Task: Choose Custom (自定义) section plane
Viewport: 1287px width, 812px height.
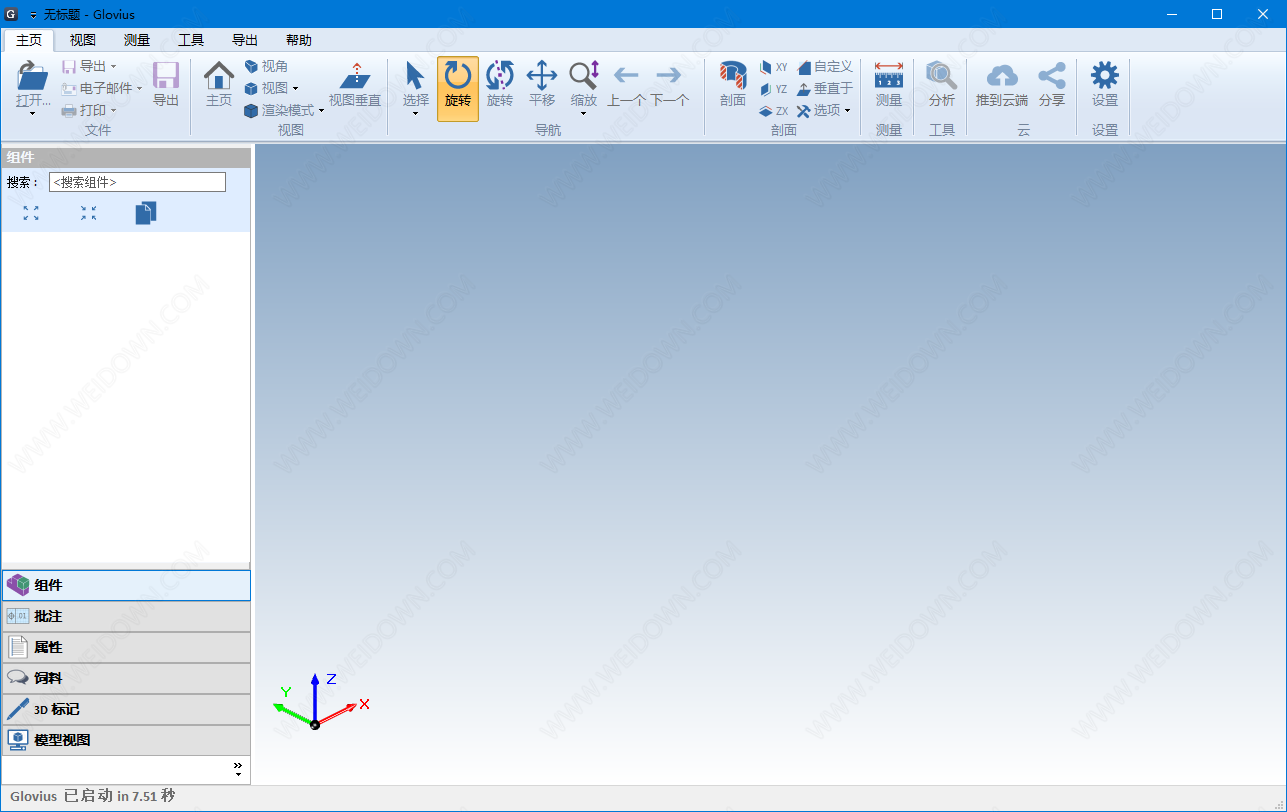Action: click(825, 67)
